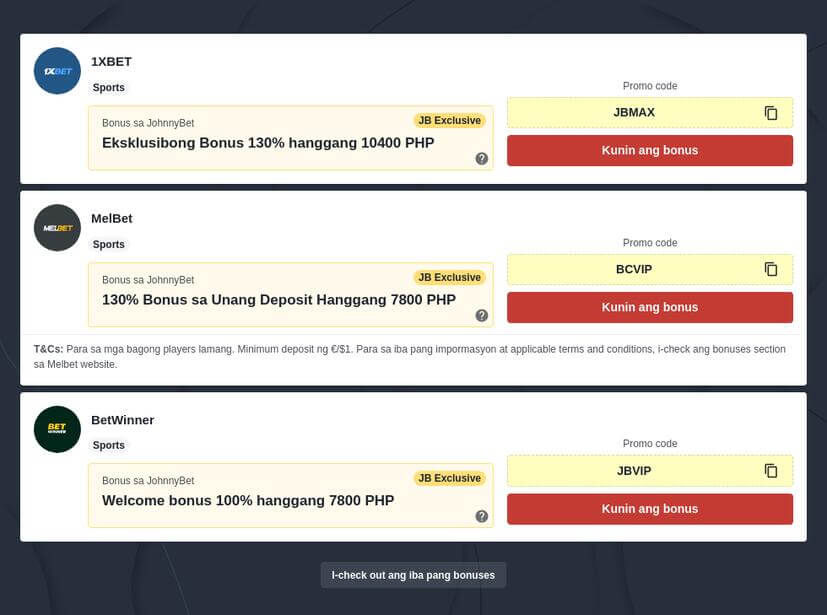Copy the JBVIP promo code using copy icon
This screenshot has height=615, width=827.
[x=769, y=470]
